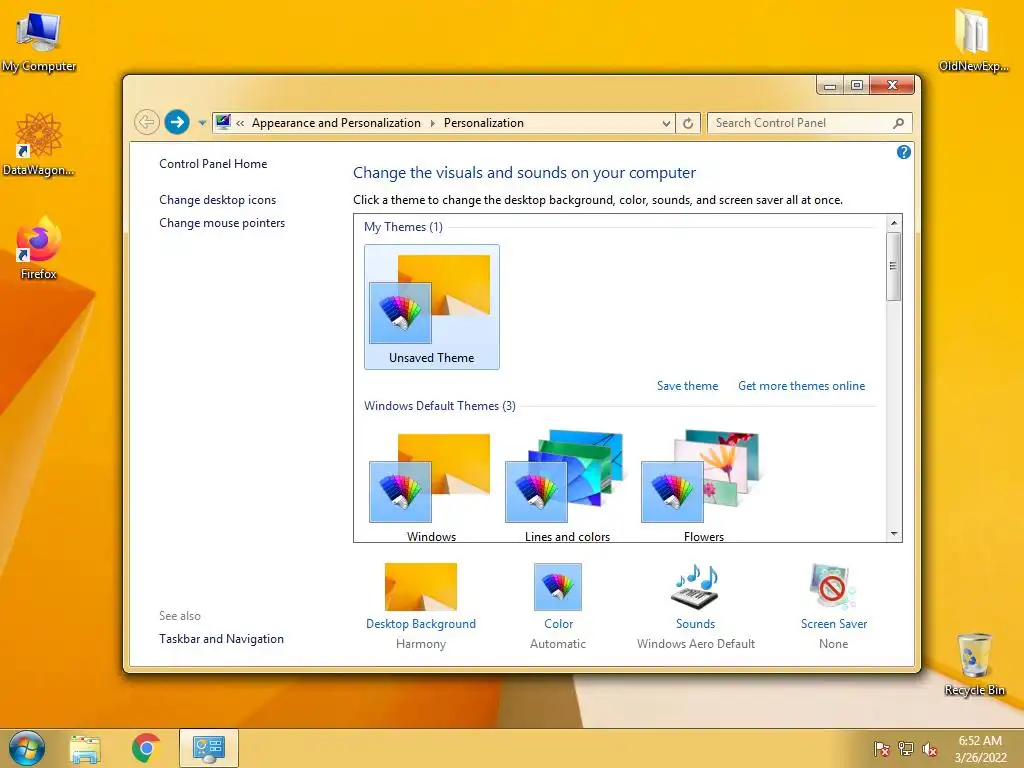
Task: Click the Back navigation arrow
Action: tap(147, 122)
